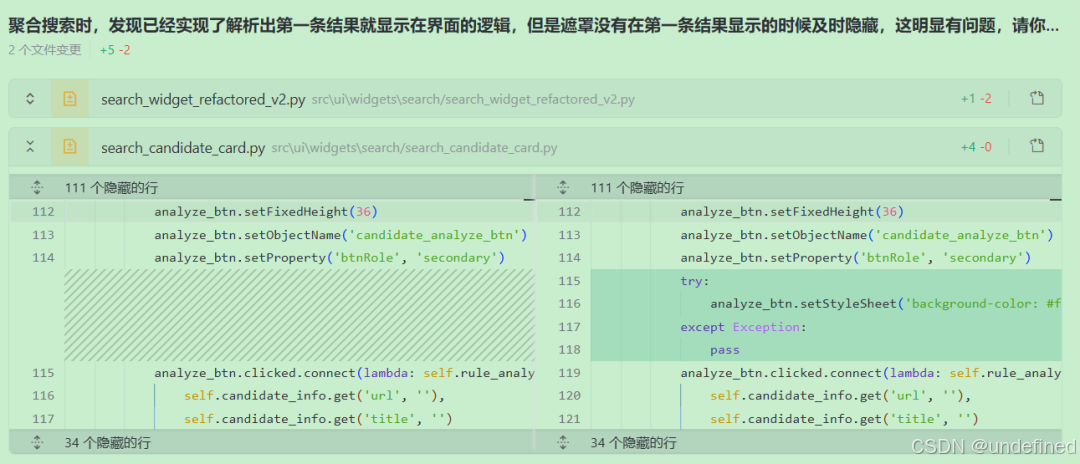Collapse the search_candidate_card.py file diff
The height and width of the screenshot is (464, 1080).
[x=30, y=147]
